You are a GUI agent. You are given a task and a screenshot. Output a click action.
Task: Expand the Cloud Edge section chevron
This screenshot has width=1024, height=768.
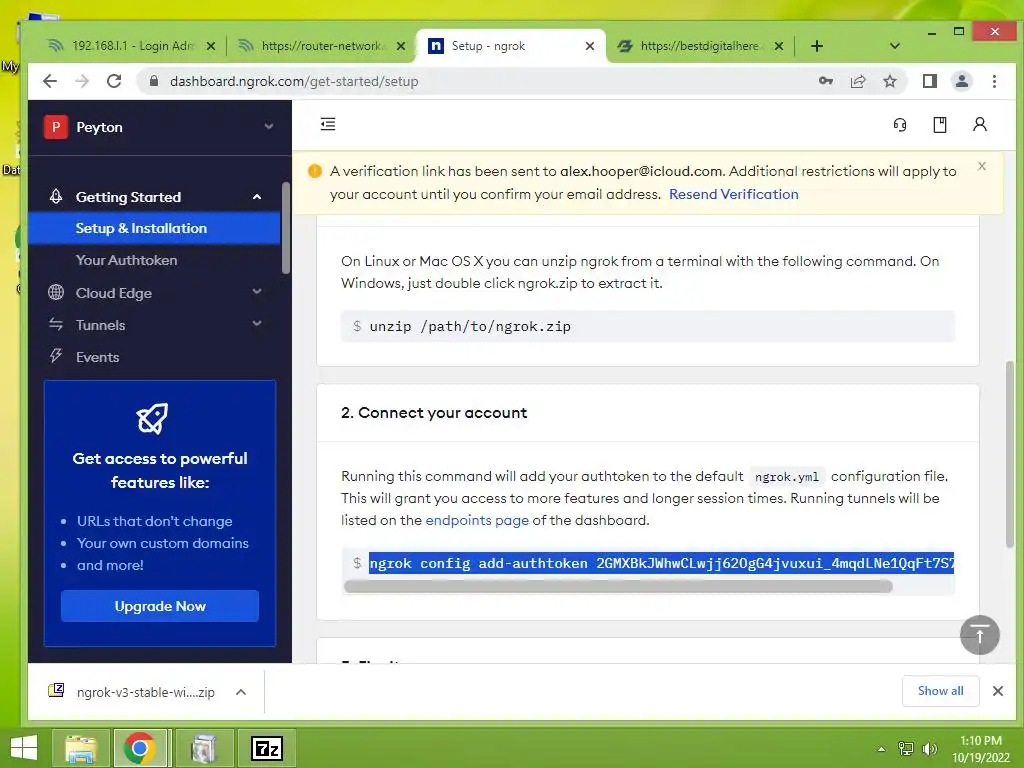pos(257,291)
